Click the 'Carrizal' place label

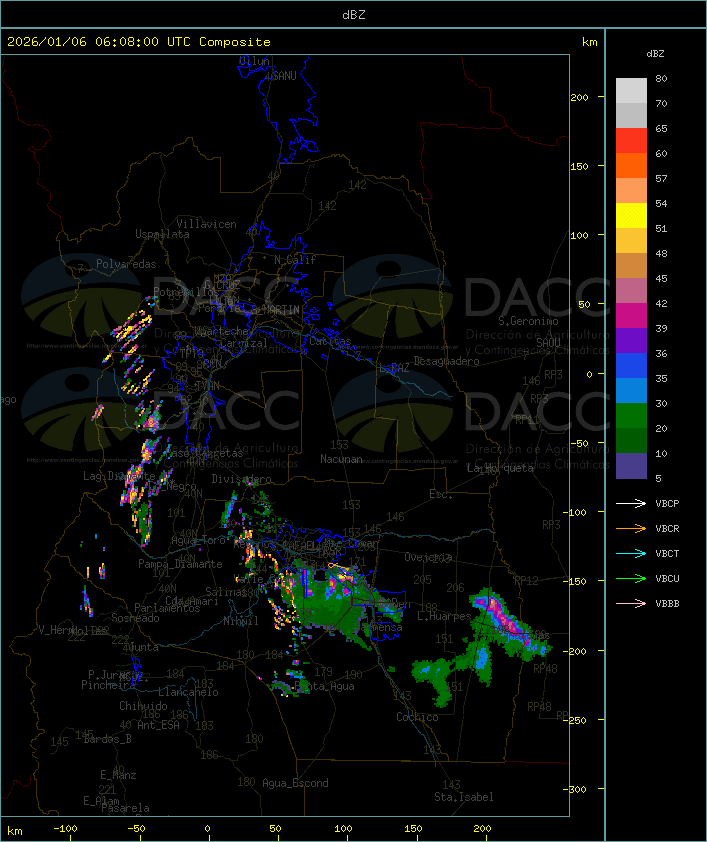point(244,343)
